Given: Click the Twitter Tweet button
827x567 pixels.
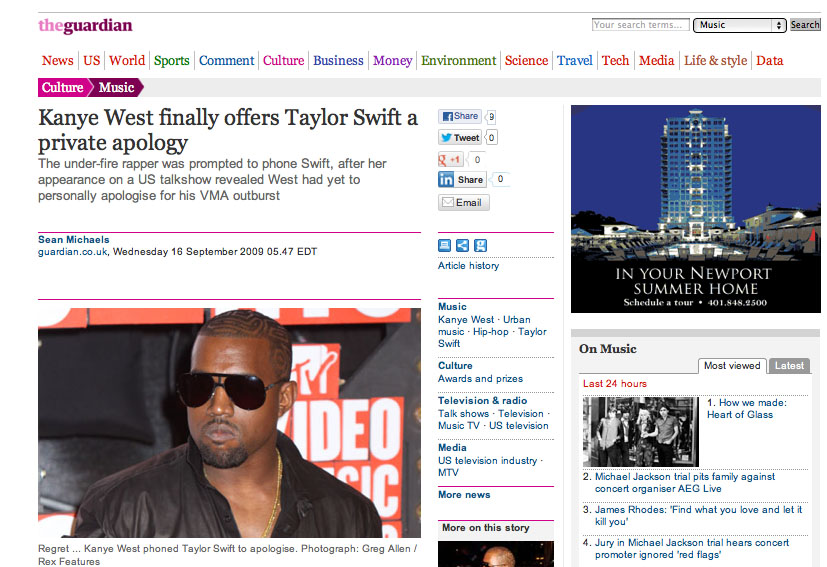Looking at the screenshot, I should [459, 138].
